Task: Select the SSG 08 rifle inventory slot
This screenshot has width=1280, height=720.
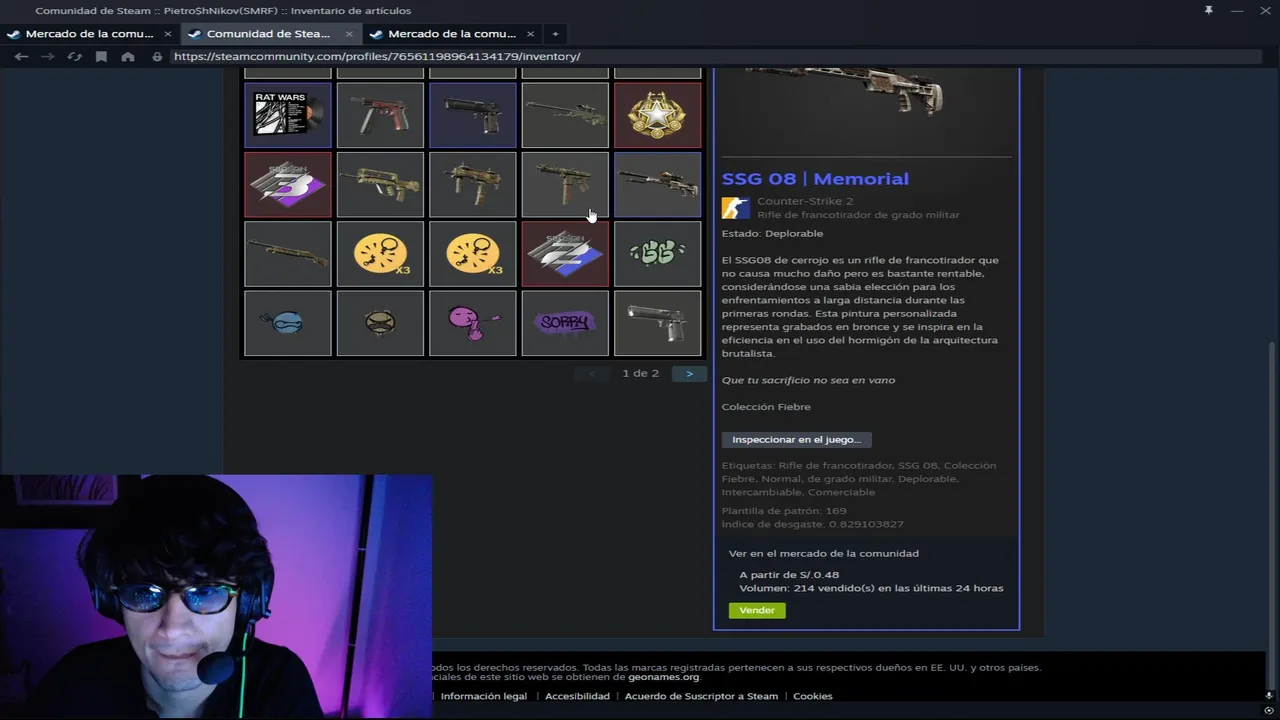Action: [657, 184]
